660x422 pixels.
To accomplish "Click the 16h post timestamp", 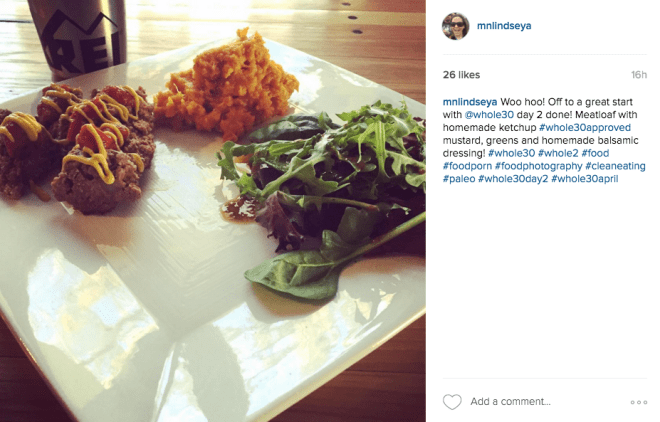I will (638, 75).
